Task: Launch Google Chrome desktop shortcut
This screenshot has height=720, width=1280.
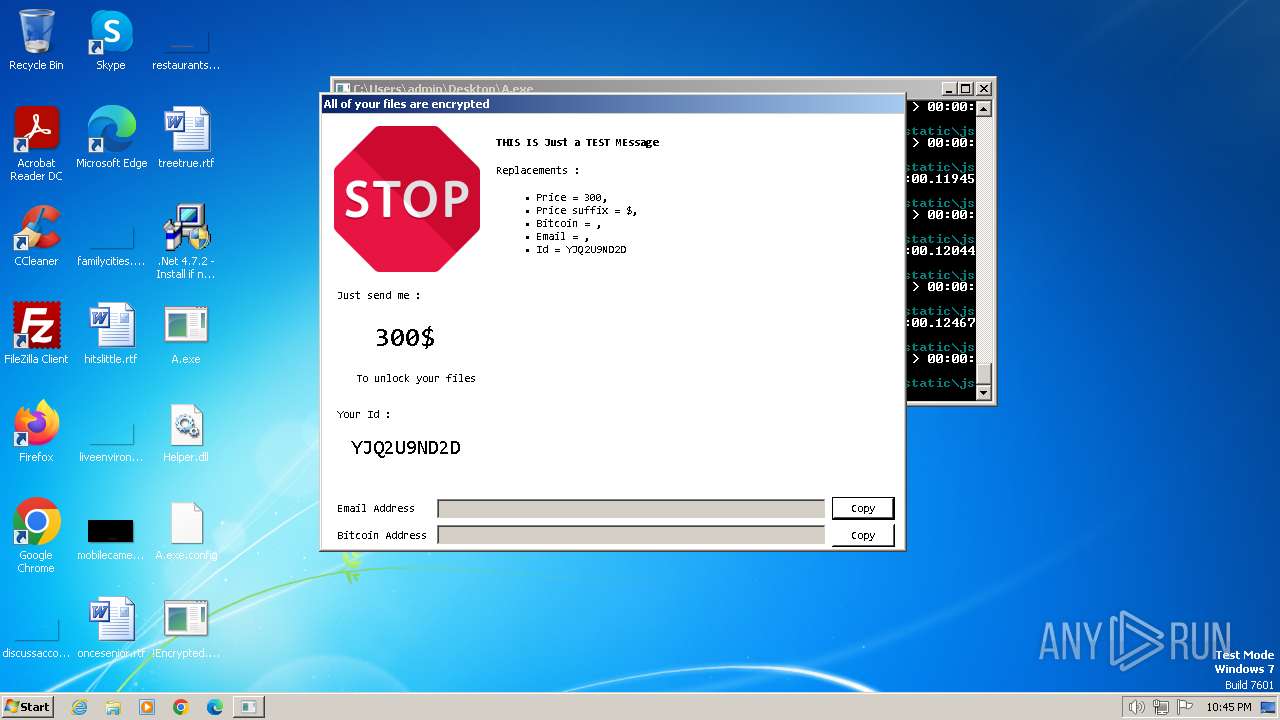Action: coord(36,535)
